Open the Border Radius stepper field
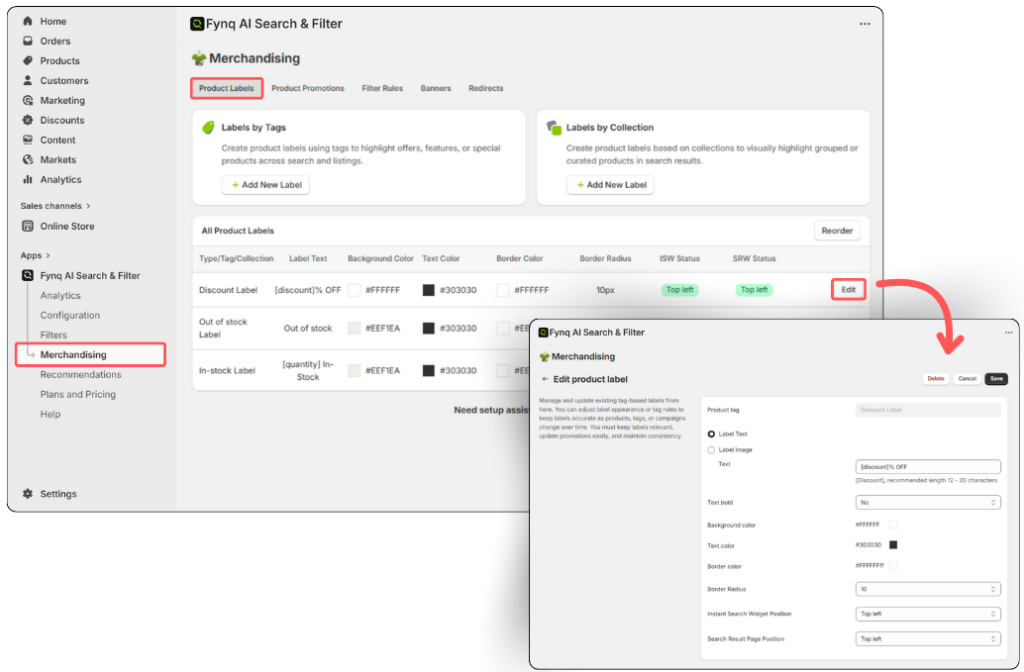This screenshot has height=672, width=1024. point(928,589)
